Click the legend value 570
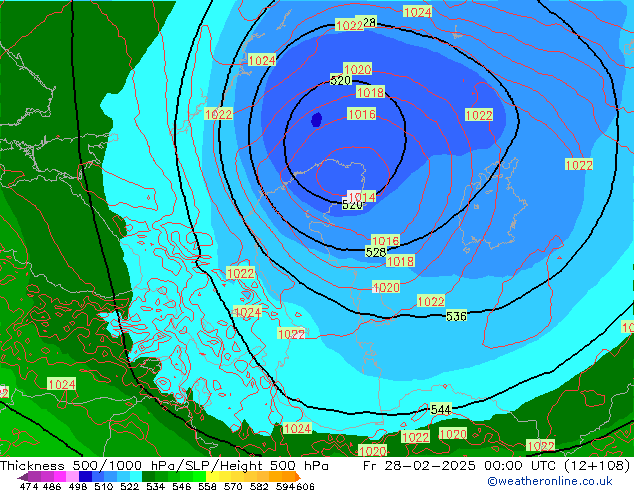The width and height of the screenshot is (634, 490). [x=233, y=486]
